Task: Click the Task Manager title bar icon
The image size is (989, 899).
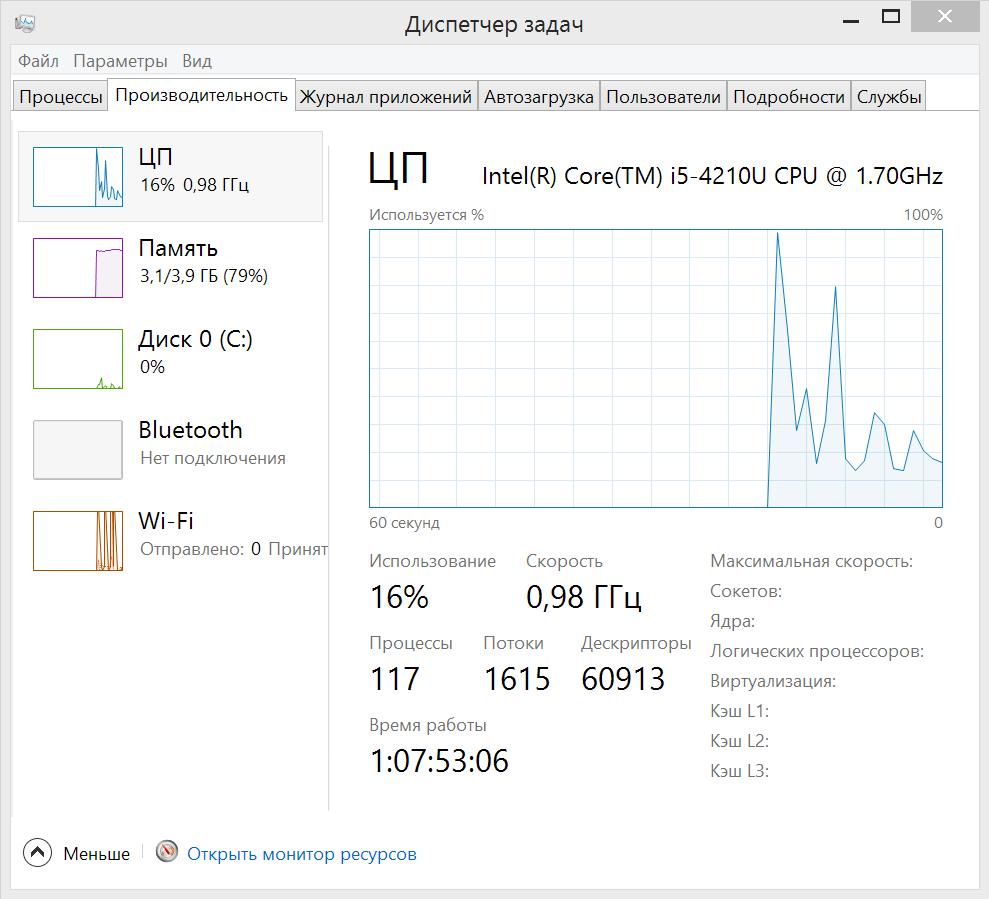Action: (27, 23)
